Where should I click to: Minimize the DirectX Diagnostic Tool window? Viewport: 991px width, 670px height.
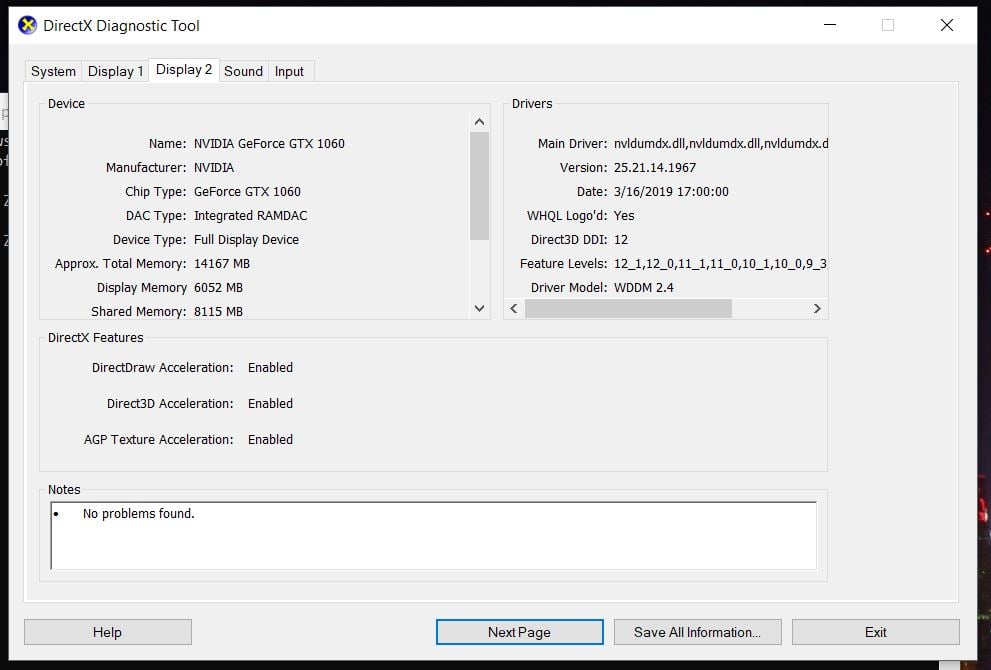[830, 25]
